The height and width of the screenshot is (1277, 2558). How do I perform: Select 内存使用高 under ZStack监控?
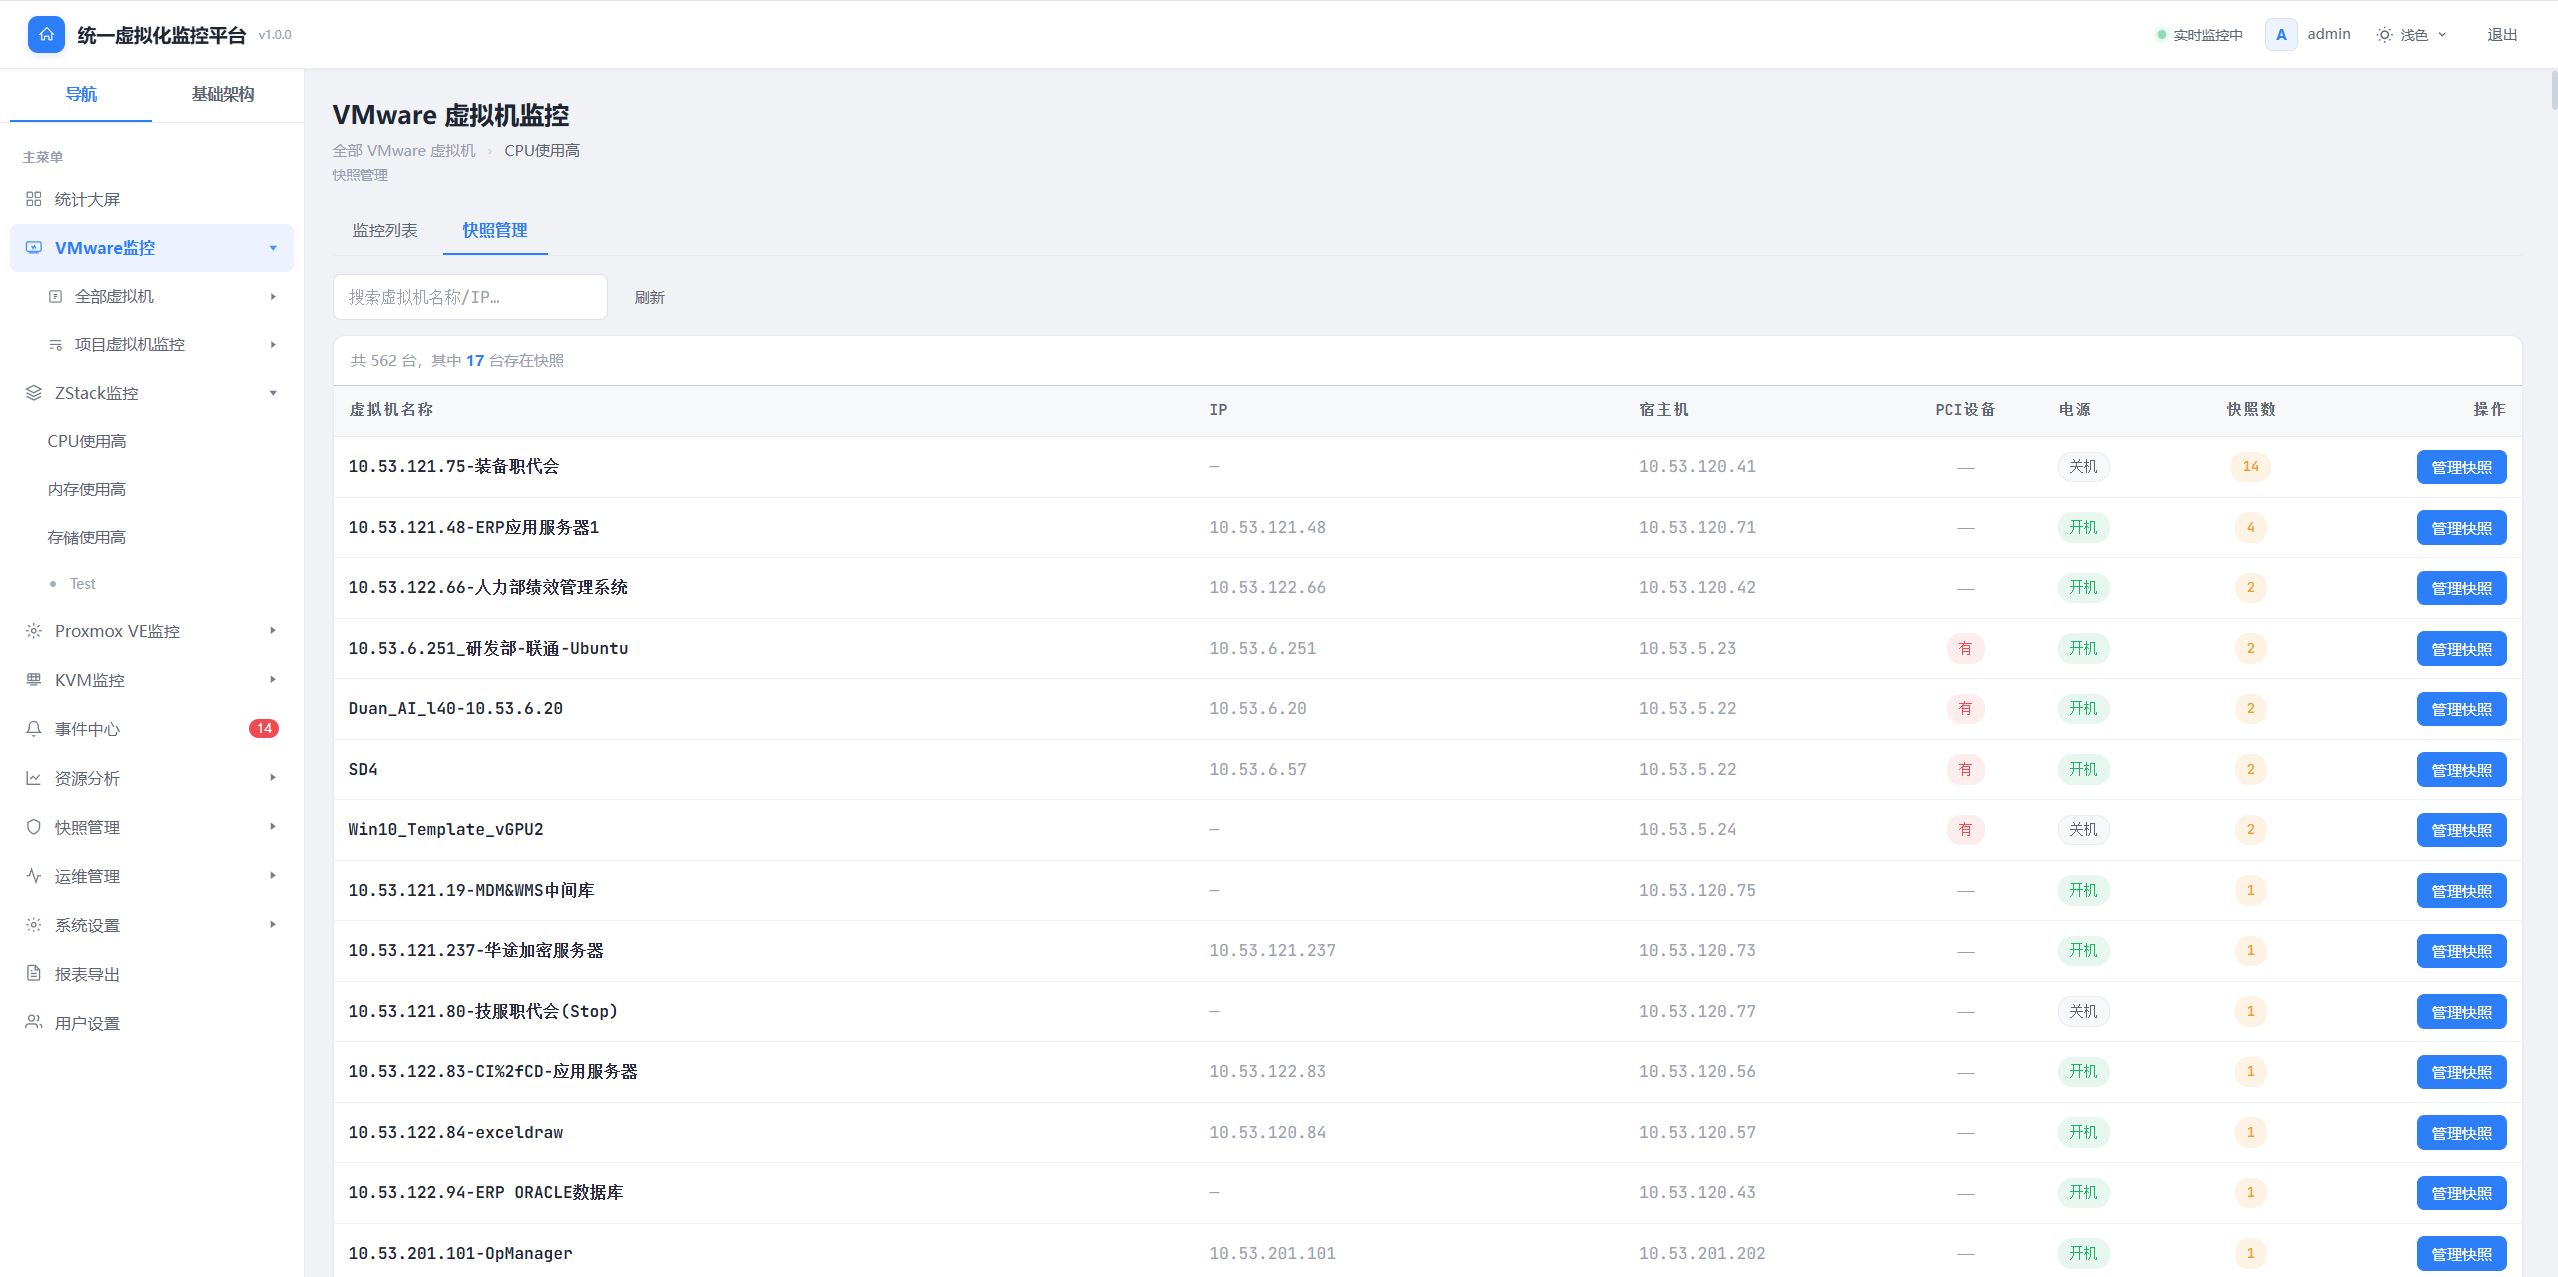pos(87,489)
